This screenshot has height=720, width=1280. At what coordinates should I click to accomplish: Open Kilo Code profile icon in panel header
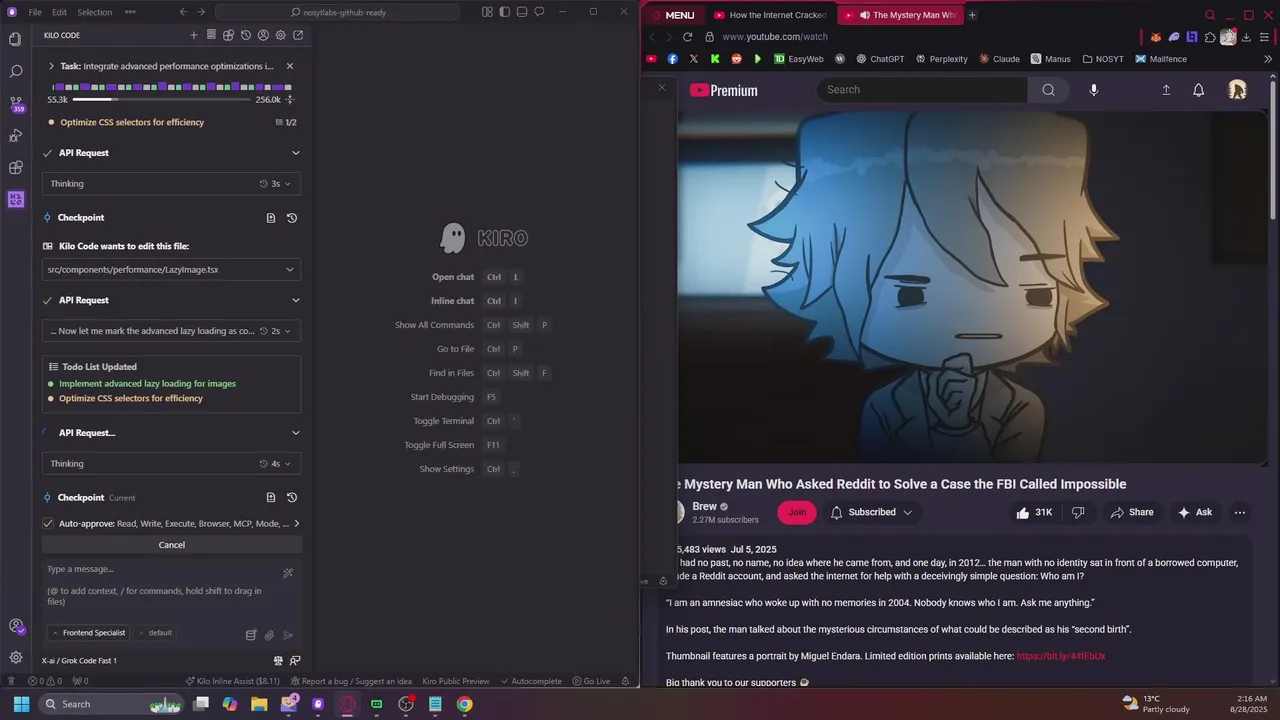click(x=263, y=35)
